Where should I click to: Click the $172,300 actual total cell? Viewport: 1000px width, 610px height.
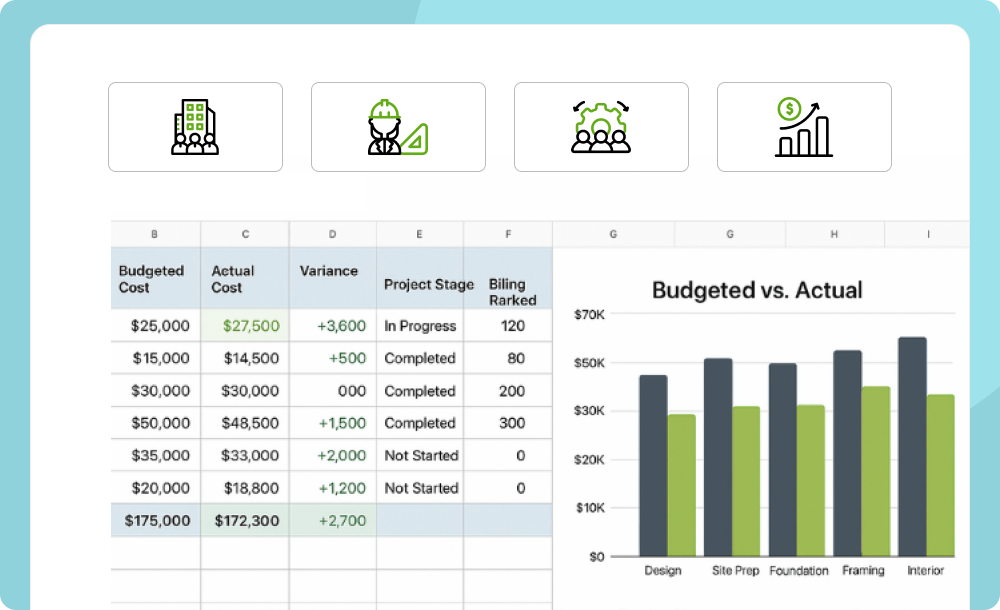click(x=245, y=520)
